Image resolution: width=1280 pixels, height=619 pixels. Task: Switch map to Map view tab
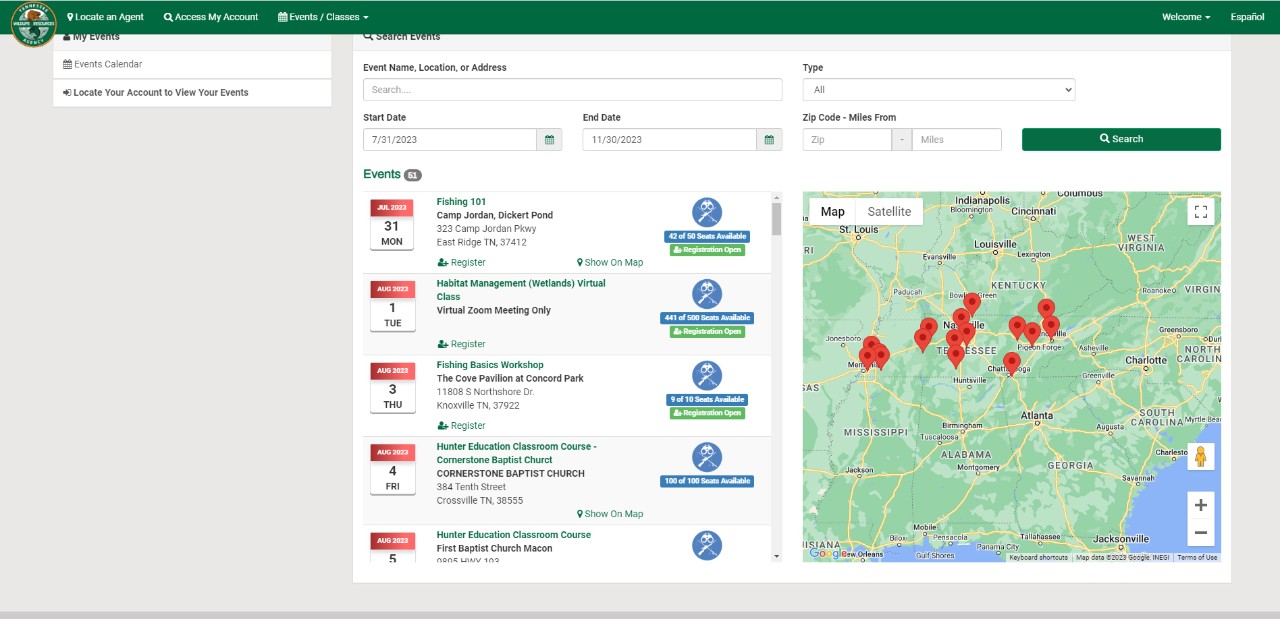pyautogui.click(x=833, y=211)
